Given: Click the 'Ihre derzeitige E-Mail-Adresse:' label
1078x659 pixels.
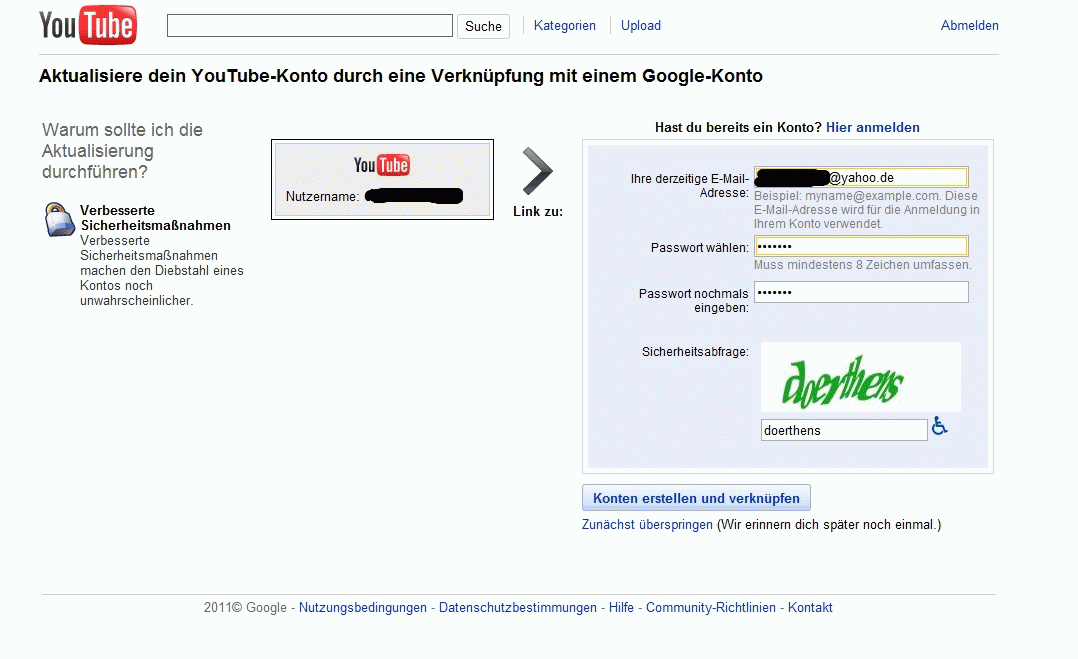Looking at the screenshot, I should (690, 186).
